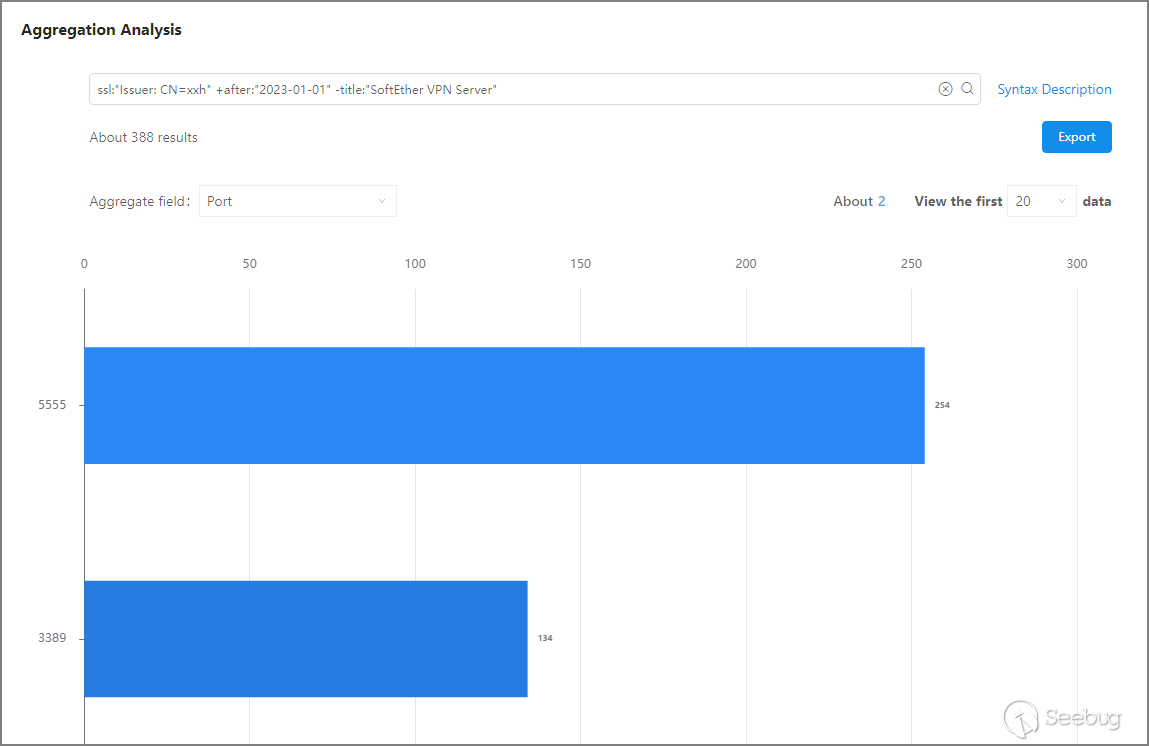Image resolution: width=1149 pixels, height=746 pixels.
Task: Click the About 388 results text
Action: [x=143, y=137]
